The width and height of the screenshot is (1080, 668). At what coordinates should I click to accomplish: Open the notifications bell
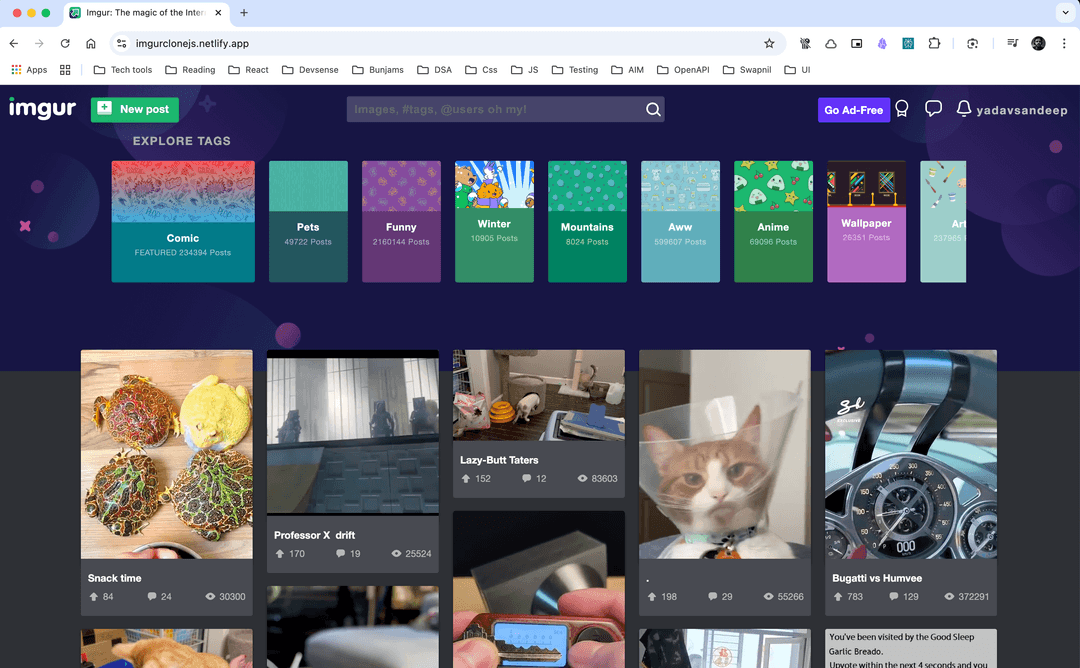[x=964, y=109]
